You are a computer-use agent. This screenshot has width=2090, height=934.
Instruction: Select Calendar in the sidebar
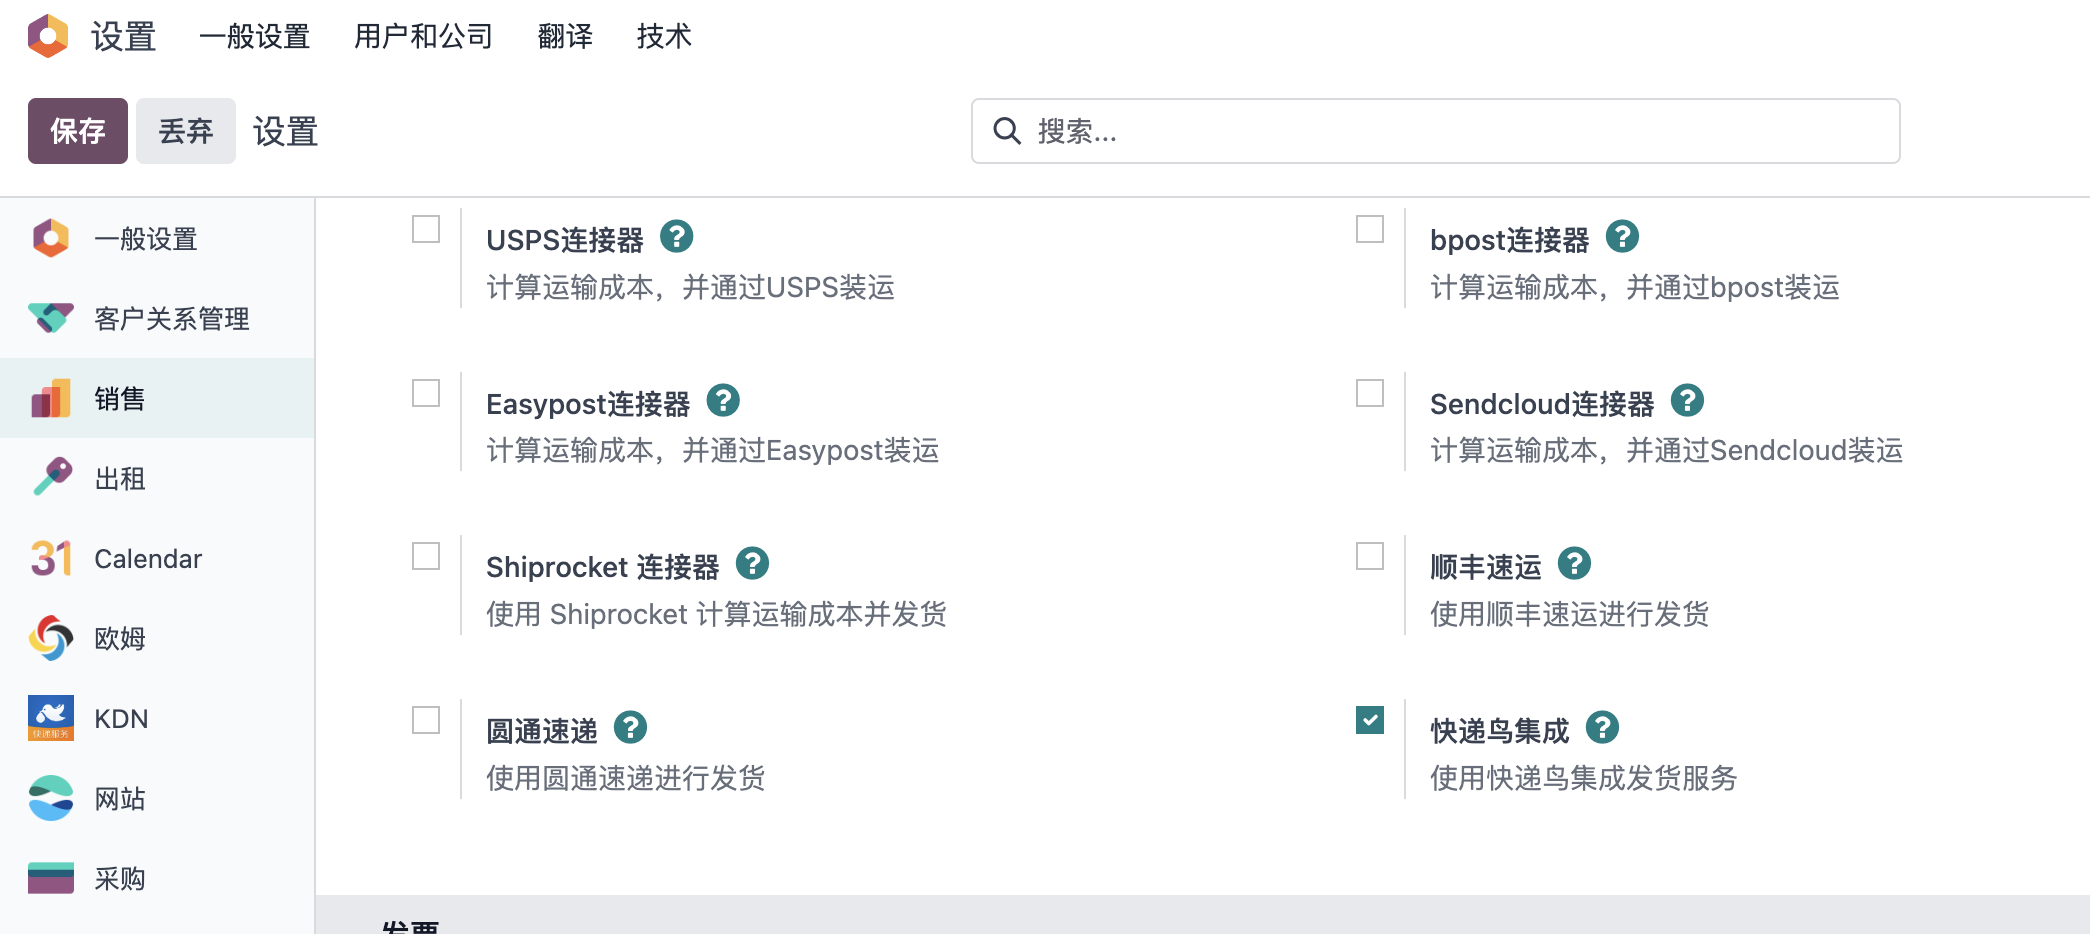[157, 558]
